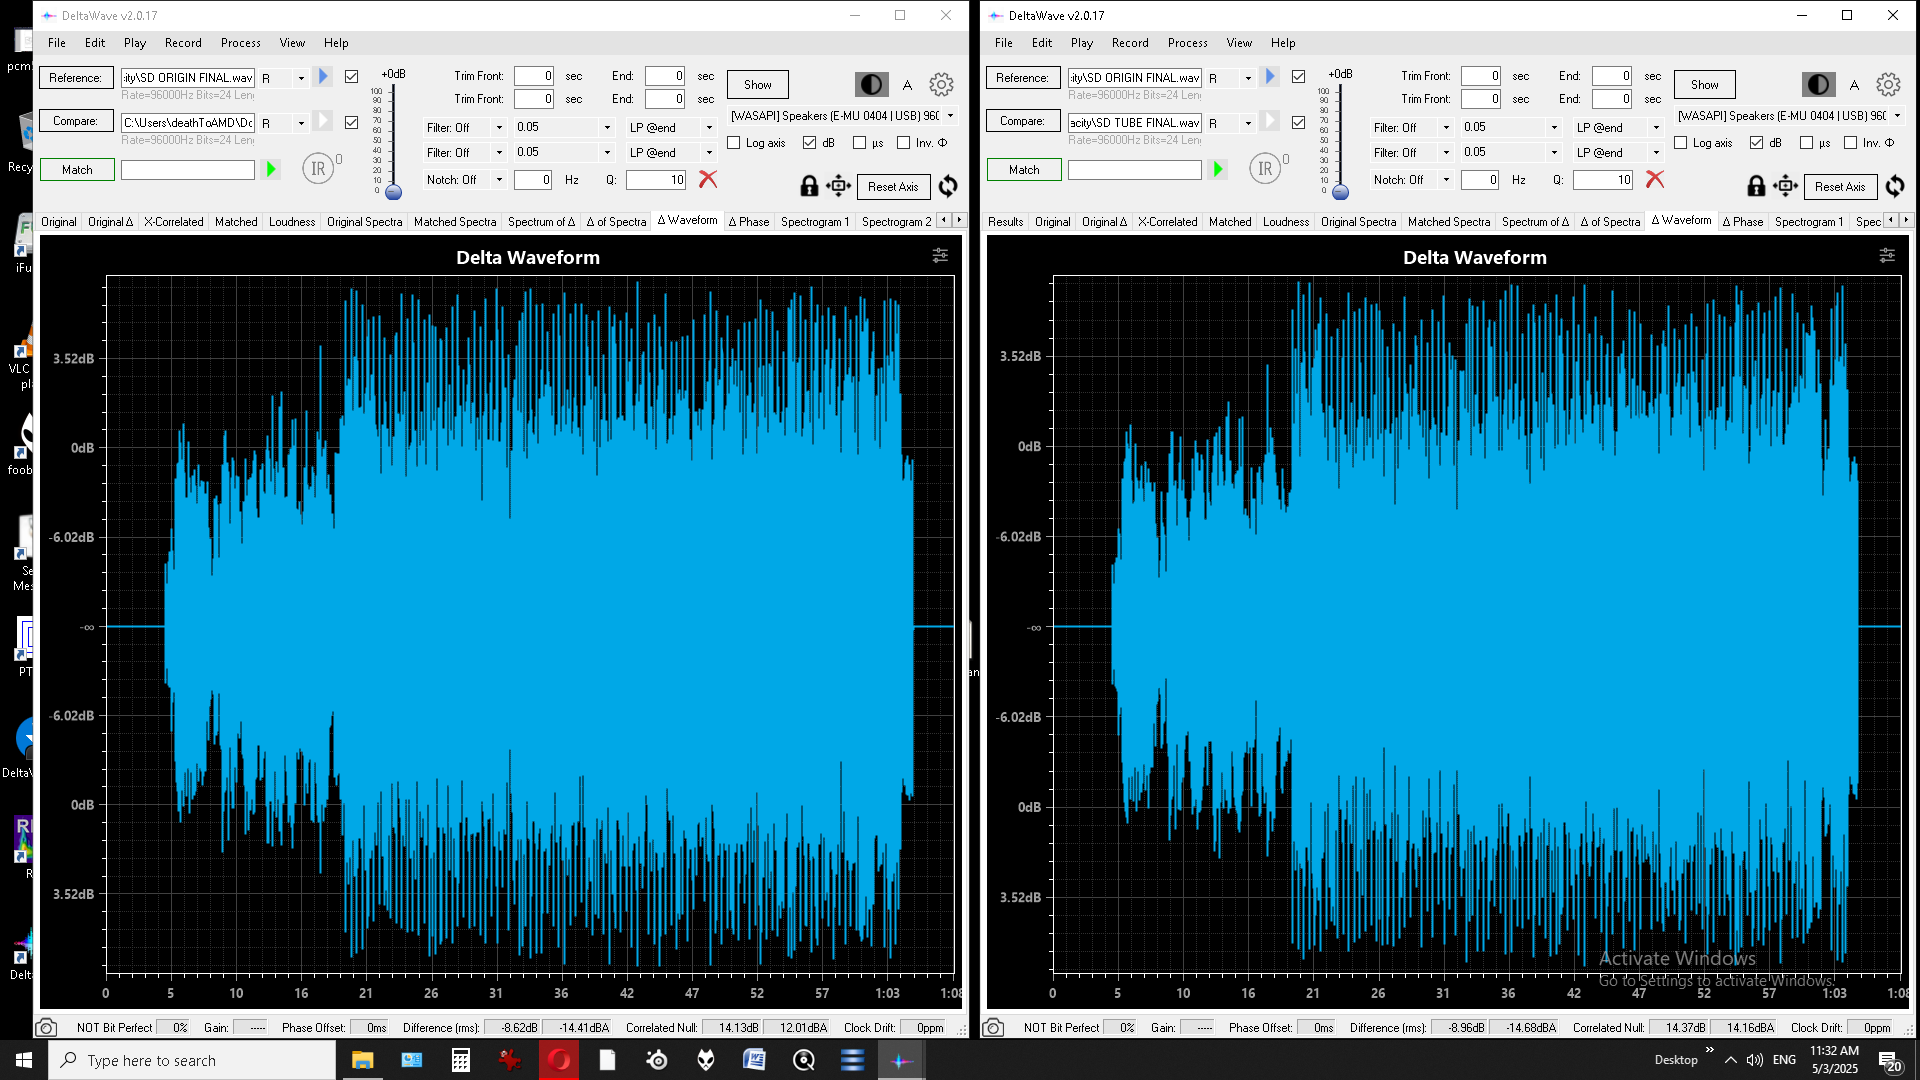Expand the first Filter: Off dropdown in left window
Viewport: 1920px width, 1080px height.
coord(465,127)
